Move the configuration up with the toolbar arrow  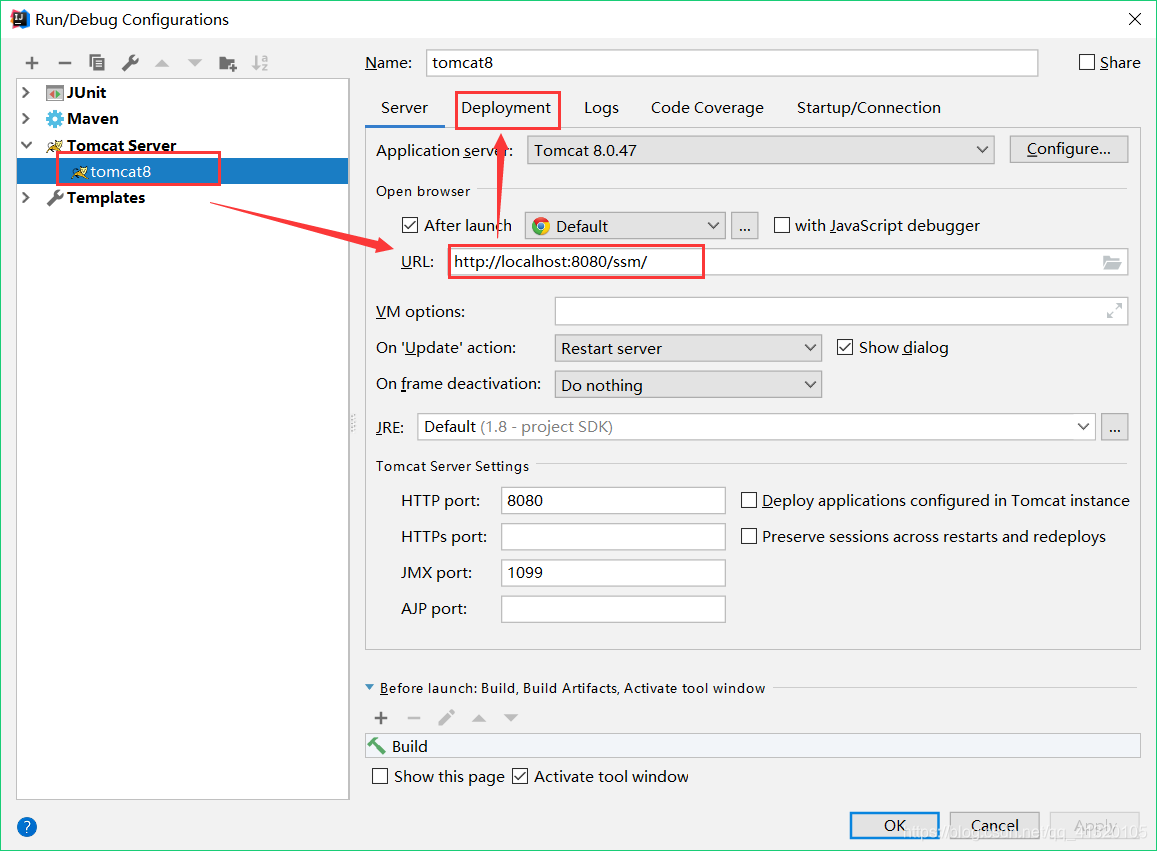tap(162, 63)
